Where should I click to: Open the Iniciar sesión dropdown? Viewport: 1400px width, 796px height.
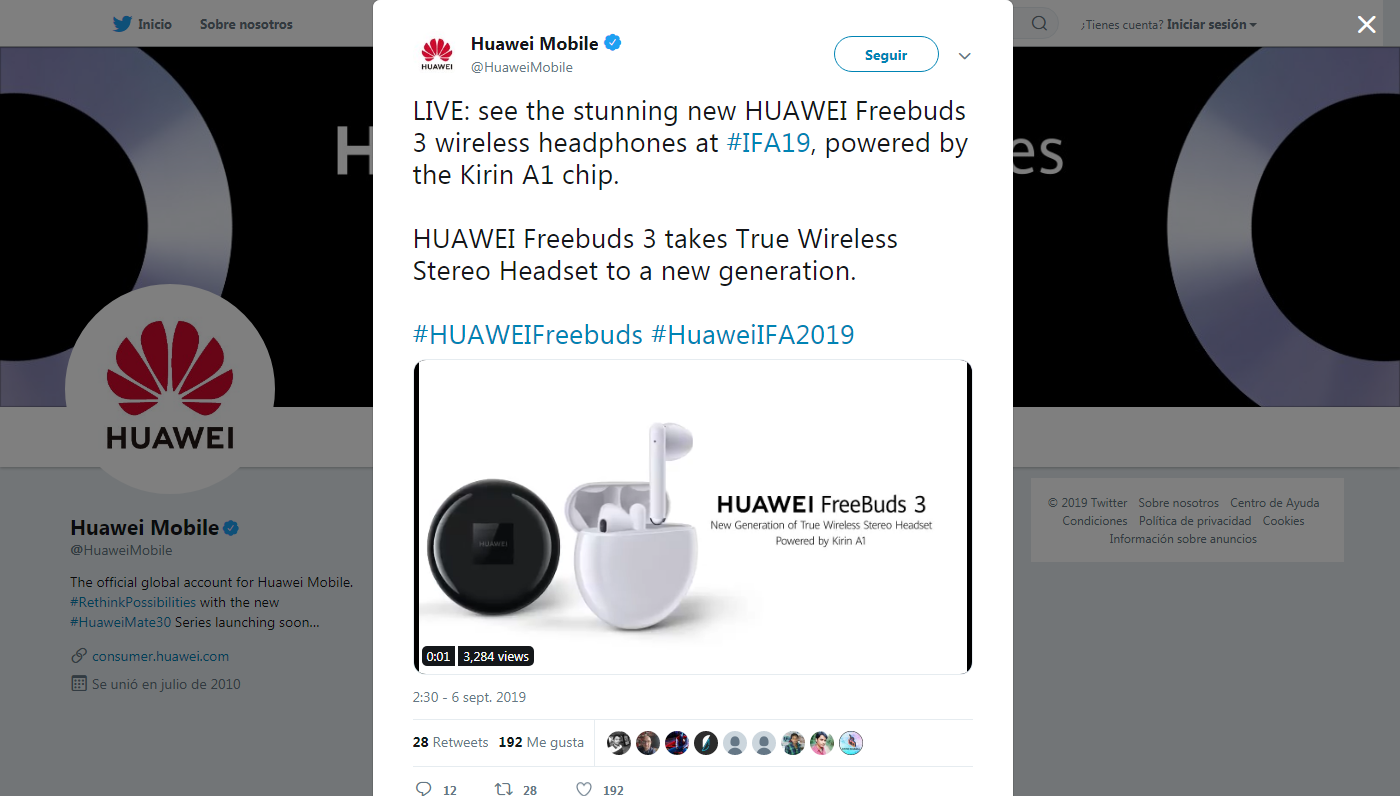1212,24
